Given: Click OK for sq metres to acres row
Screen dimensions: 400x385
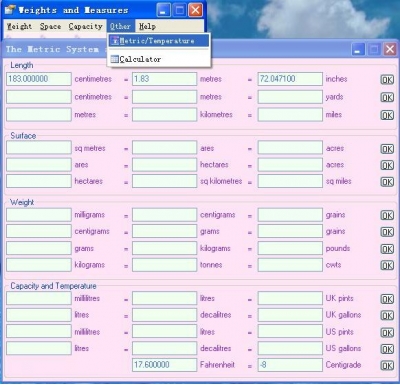Looking at the screenshot, I should (x=387, y=149).
